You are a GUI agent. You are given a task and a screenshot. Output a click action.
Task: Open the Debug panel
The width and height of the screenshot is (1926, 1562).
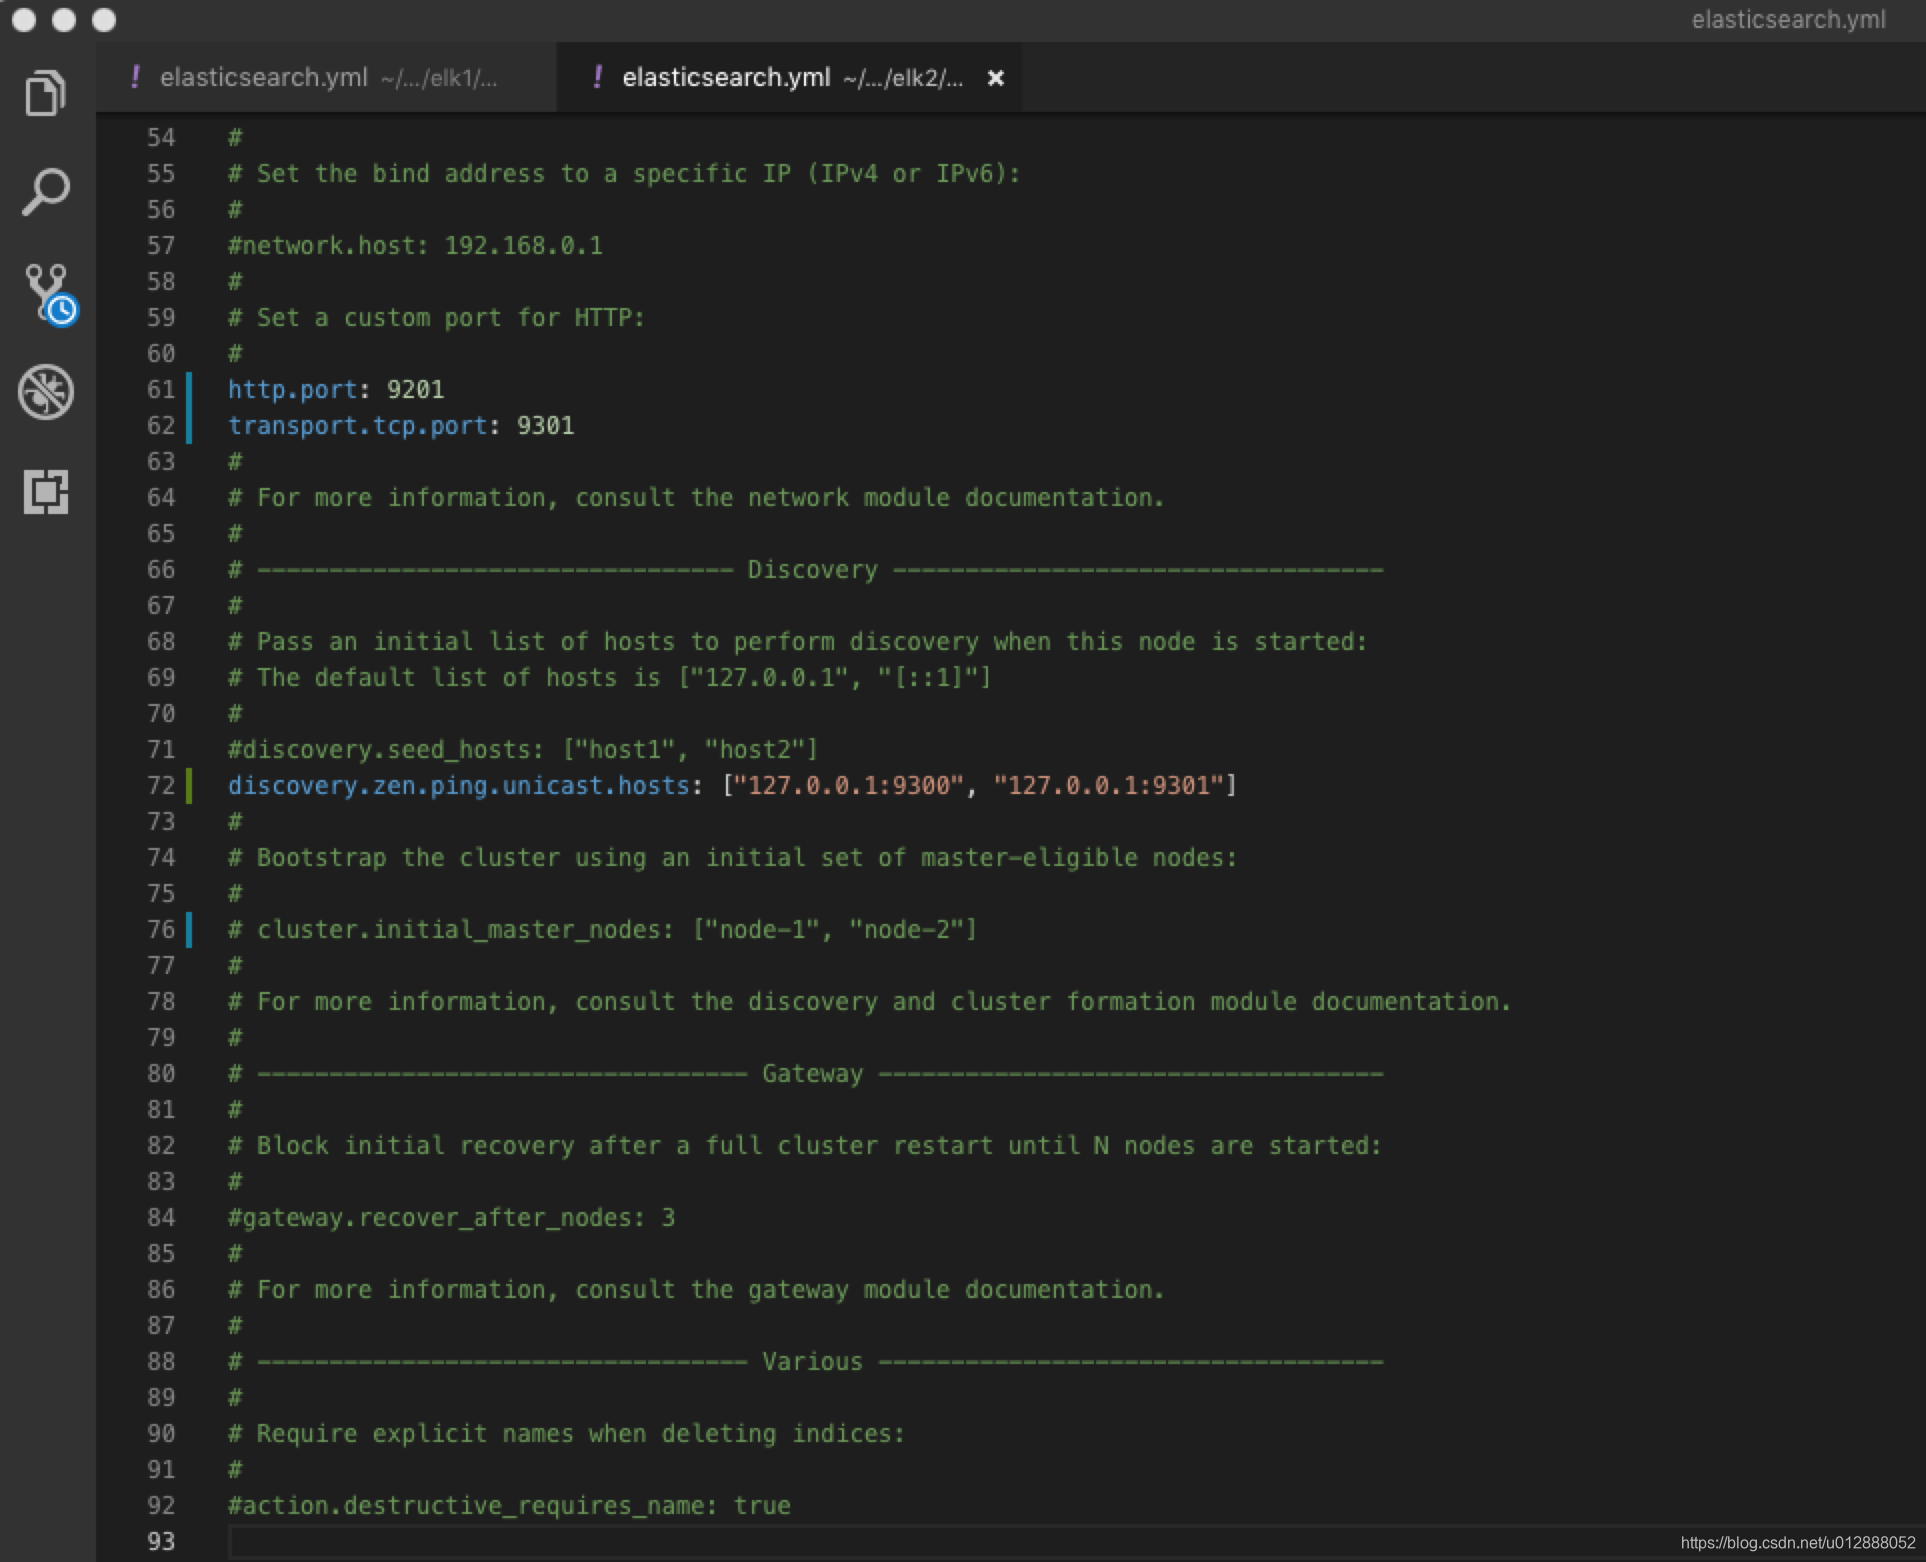tap(46, 391)
